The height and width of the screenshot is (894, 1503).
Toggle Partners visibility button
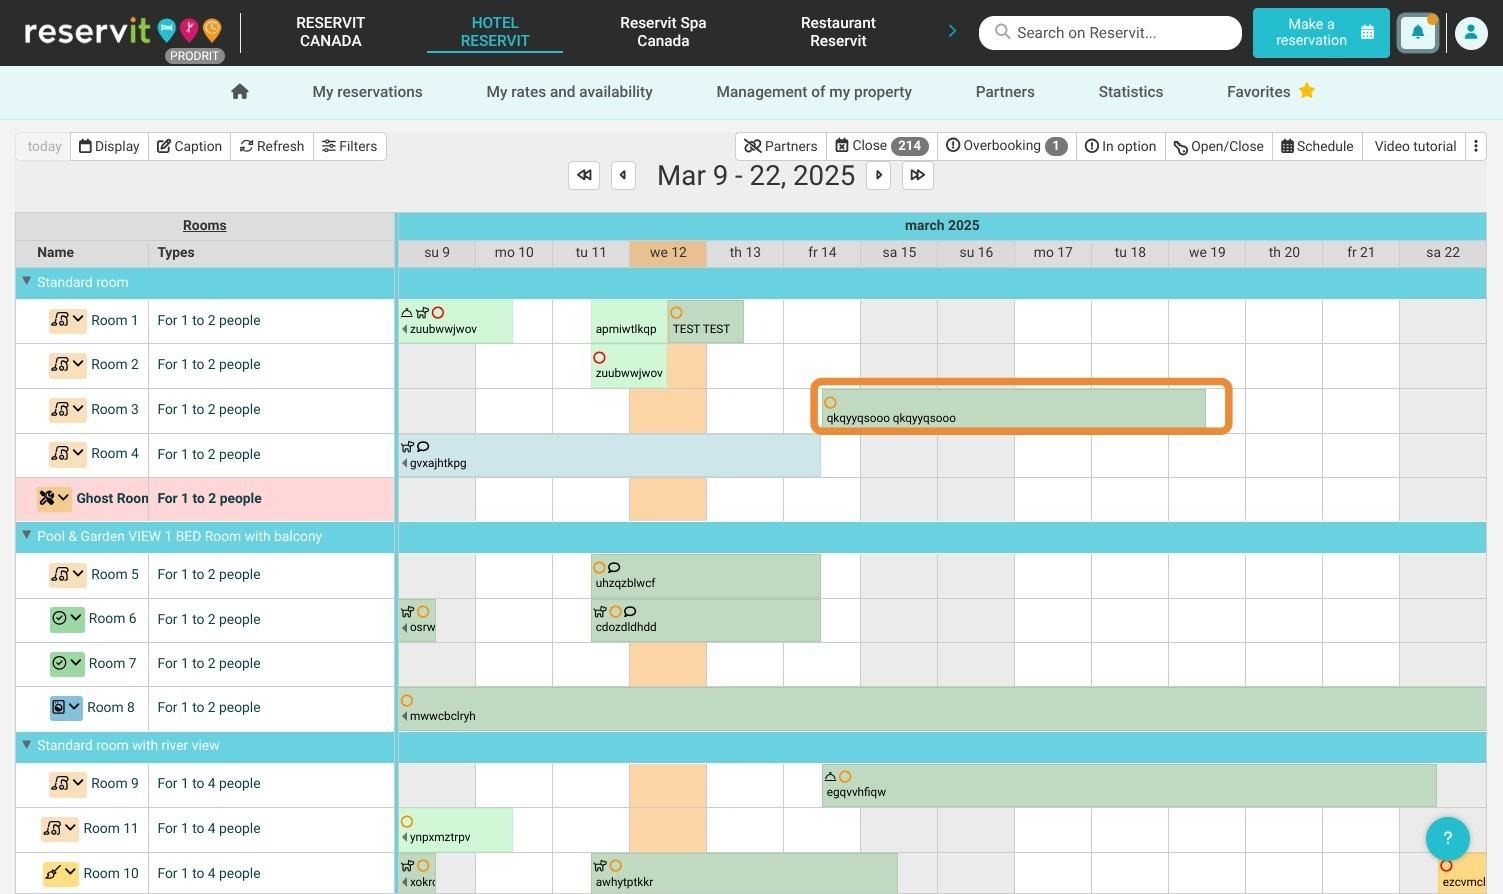[x=781, y=146]
